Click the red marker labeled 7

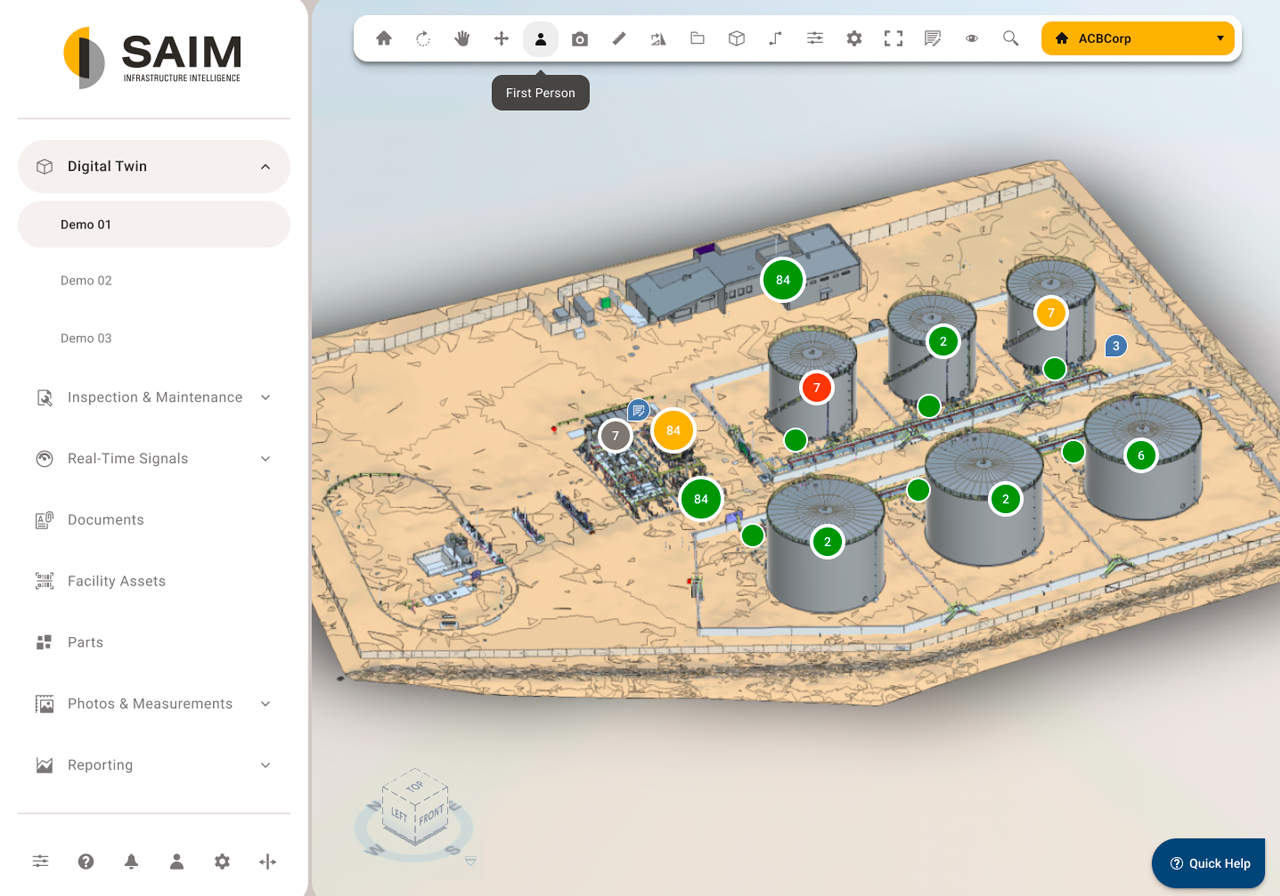817,388
